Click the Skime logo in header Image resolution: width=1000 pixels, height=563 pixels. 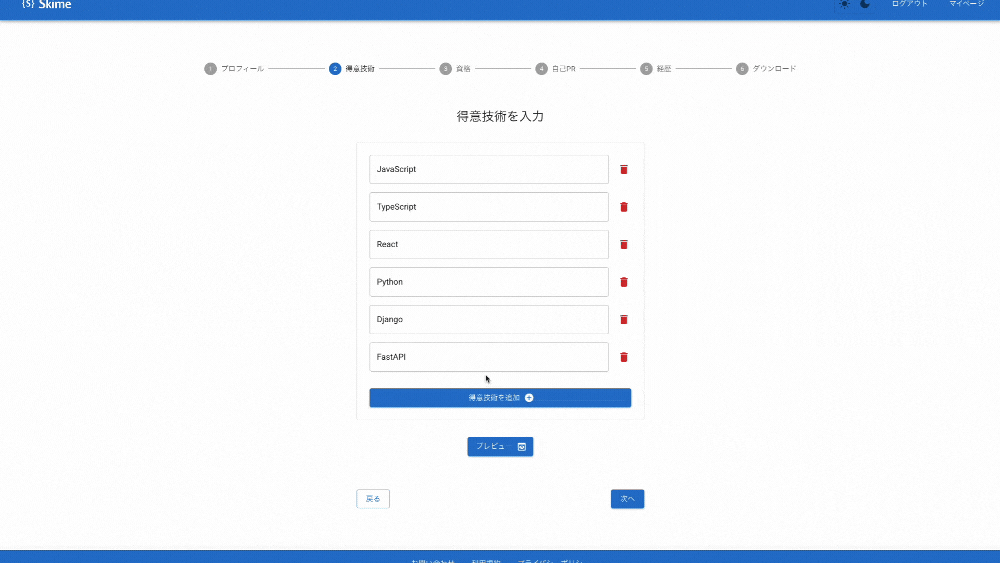tap(47, 4)
